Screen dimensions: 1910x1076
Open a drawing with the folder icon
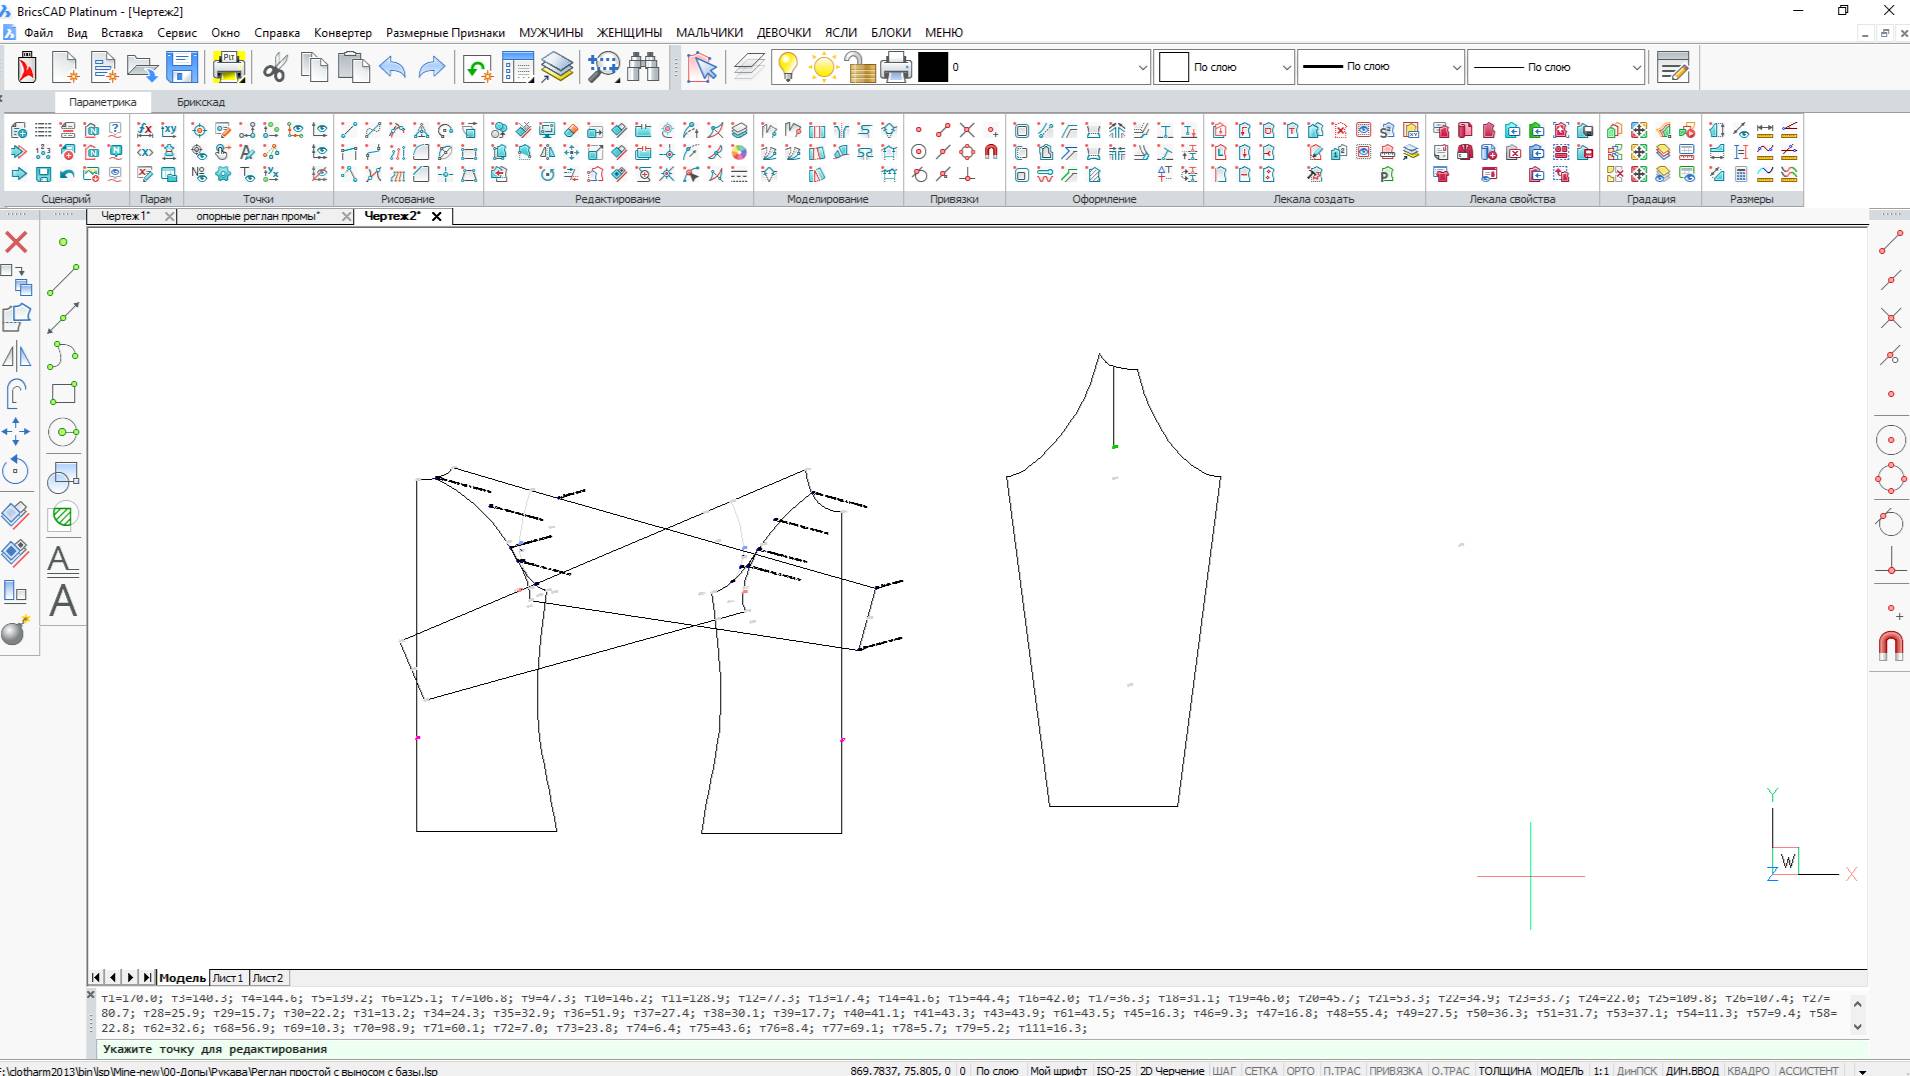pos(143,67)
